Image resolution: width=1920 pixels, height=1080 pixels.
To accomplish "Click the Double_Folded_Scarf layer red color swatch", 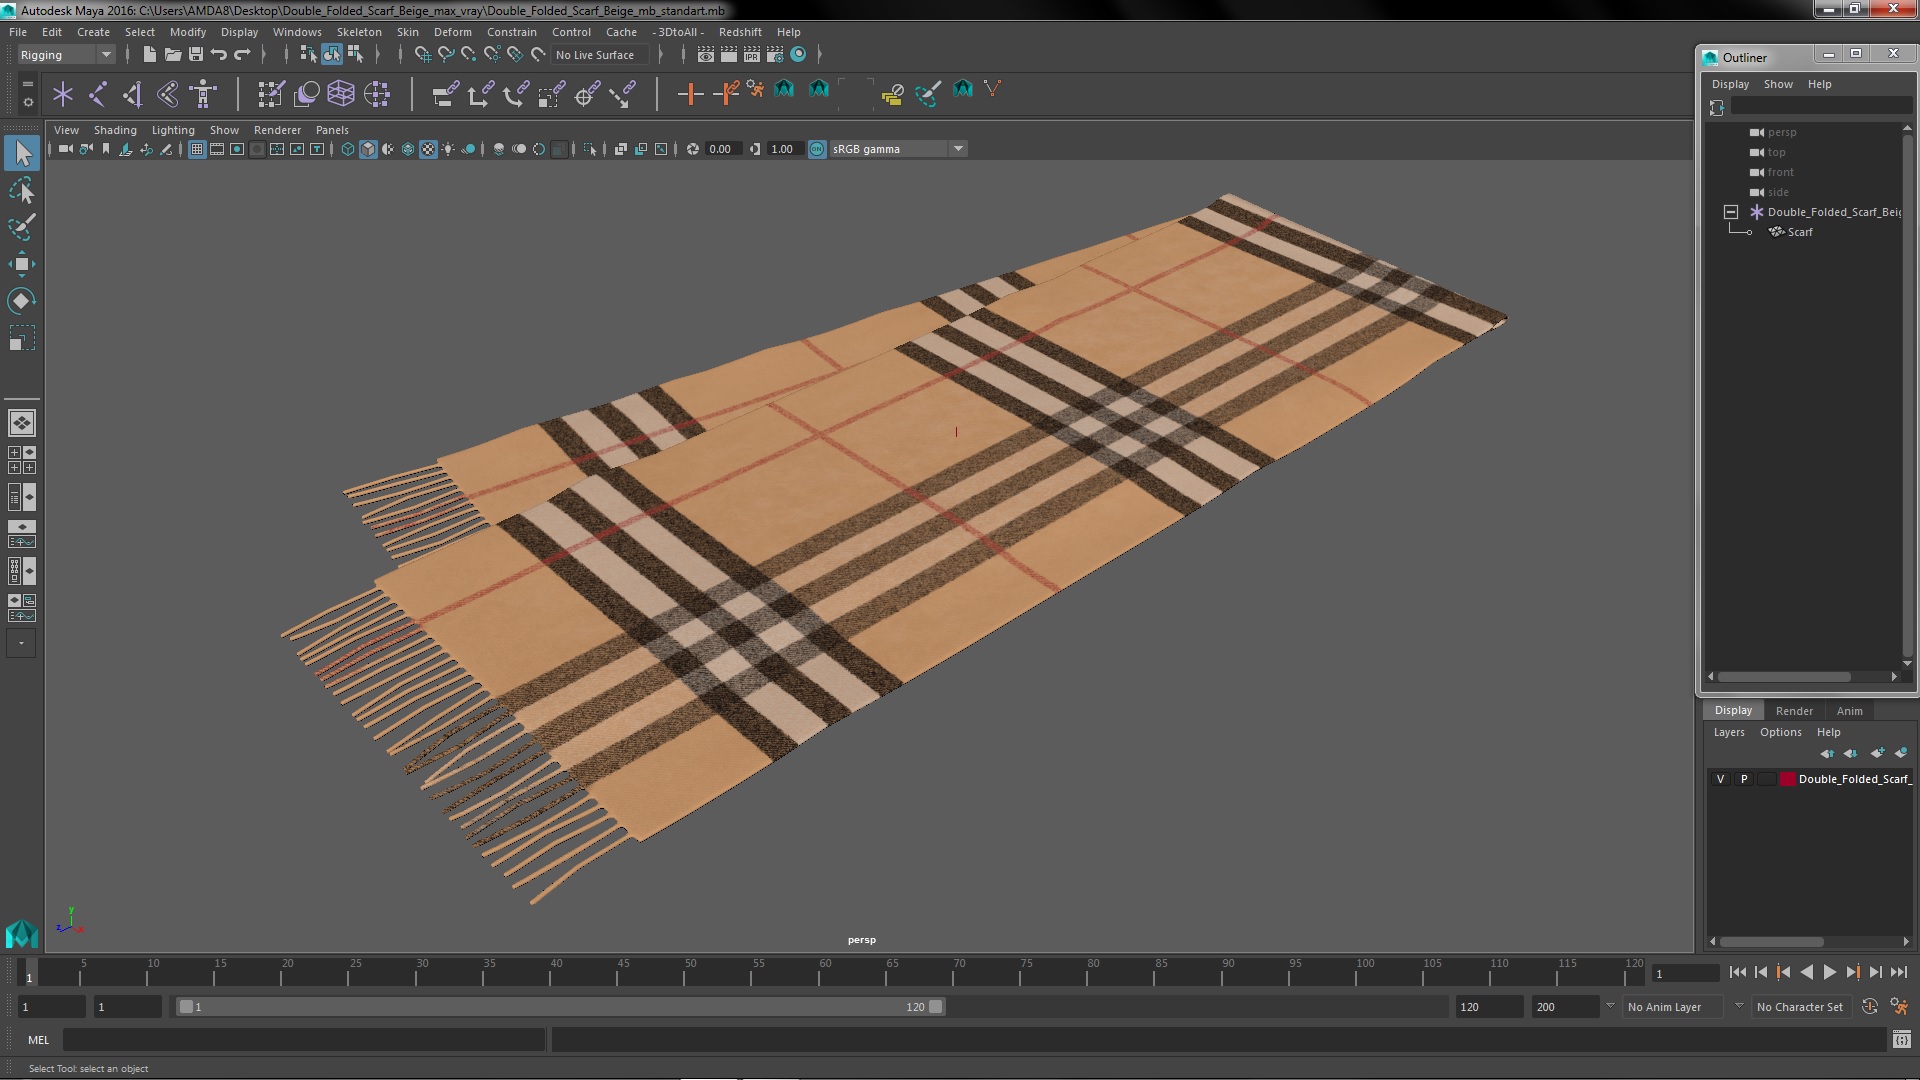I will [x=1787, y=779].
